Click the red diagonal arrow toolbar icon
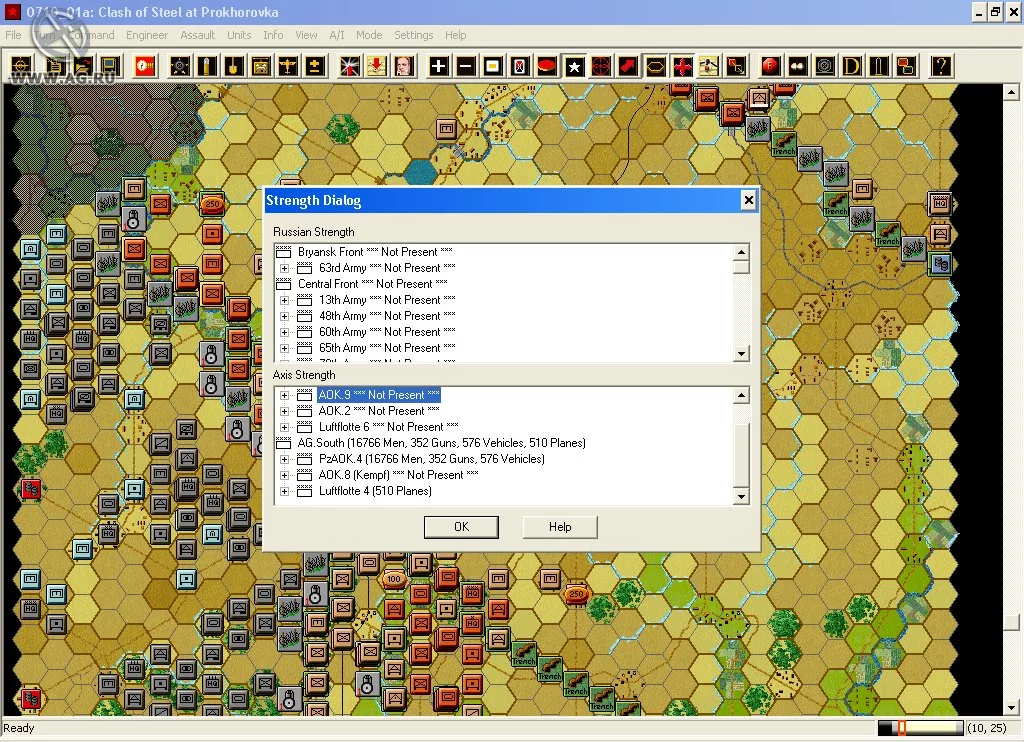1024x742 pixels. tap(628, 66)
